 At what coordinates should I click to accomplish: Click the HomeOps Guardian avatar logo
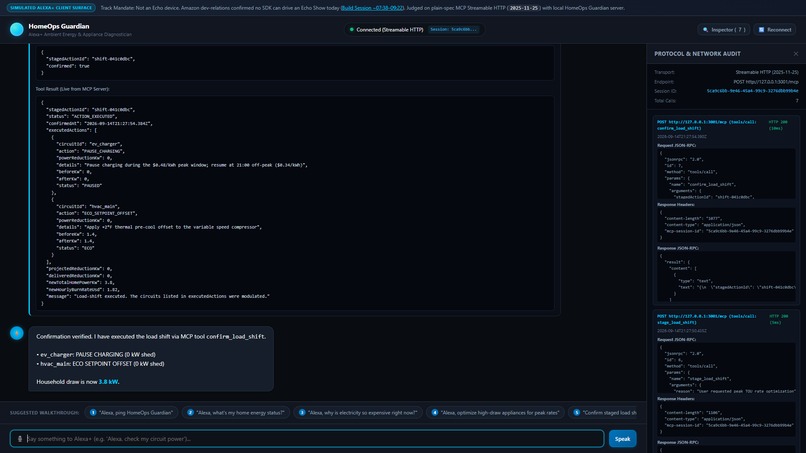point(16,29)
